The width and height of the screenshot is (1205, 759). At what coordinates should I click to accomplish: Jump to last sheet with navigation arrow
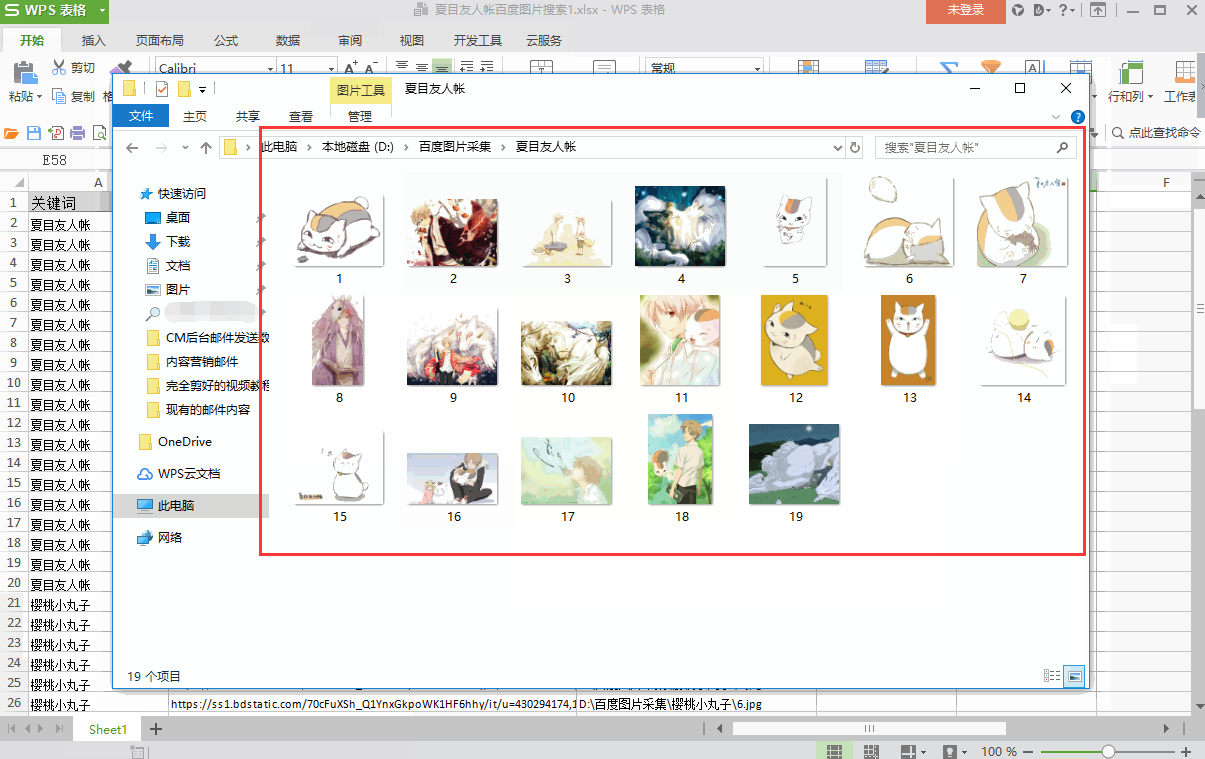click(x=58, y=730)
